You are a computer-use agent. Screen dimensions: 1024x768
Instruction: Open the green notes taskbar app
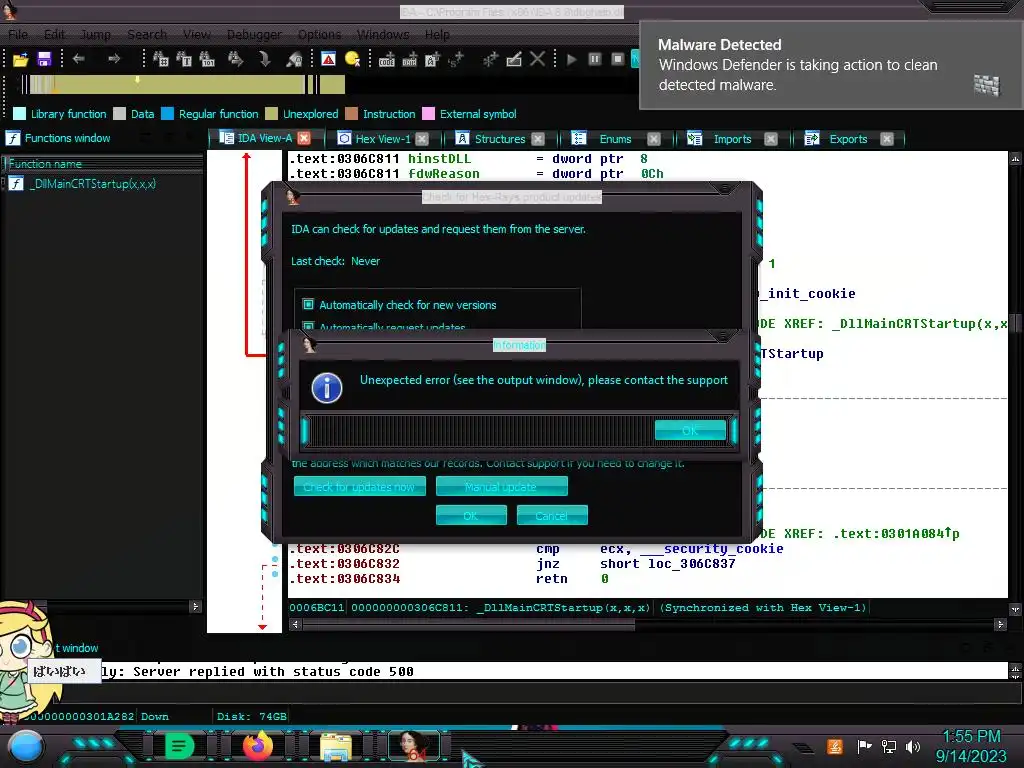[179, 746]
